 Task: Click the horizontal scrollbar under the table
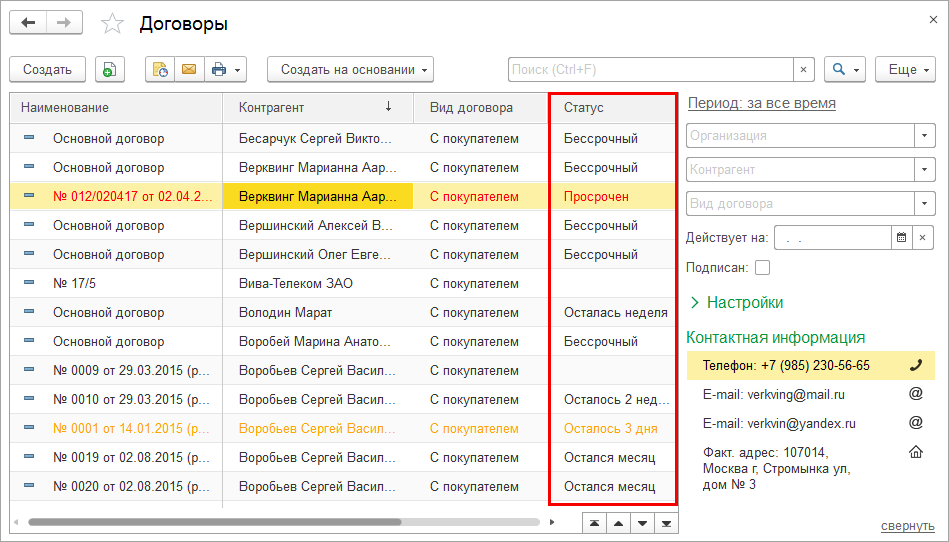pos(215,522)
